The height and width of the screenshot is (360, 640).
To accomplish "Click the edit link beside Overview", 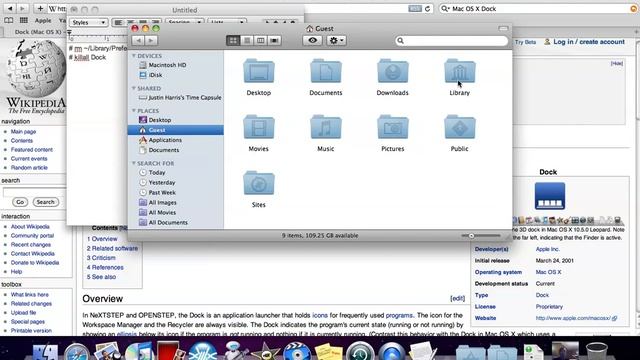I will click(458, 298).
